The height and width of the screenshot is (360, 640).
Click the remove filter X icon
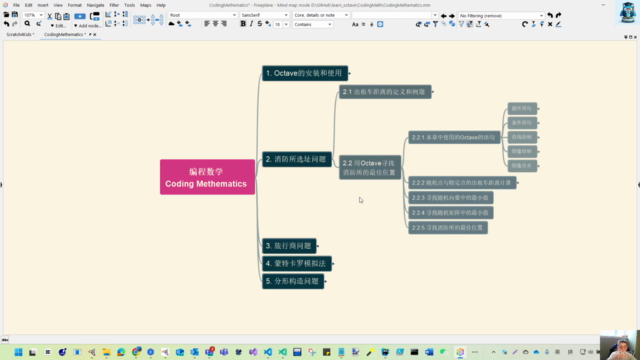pyautogui.click(x=550, y=24)
